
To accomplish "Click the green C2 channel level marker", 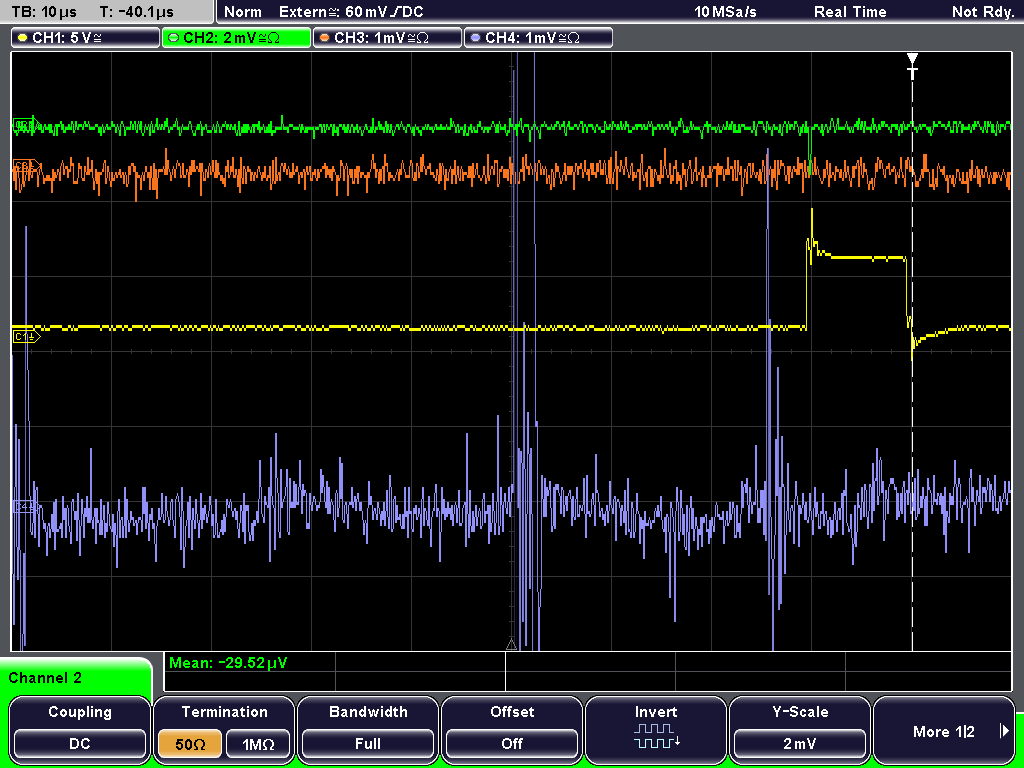I will [x=26, y=125].
